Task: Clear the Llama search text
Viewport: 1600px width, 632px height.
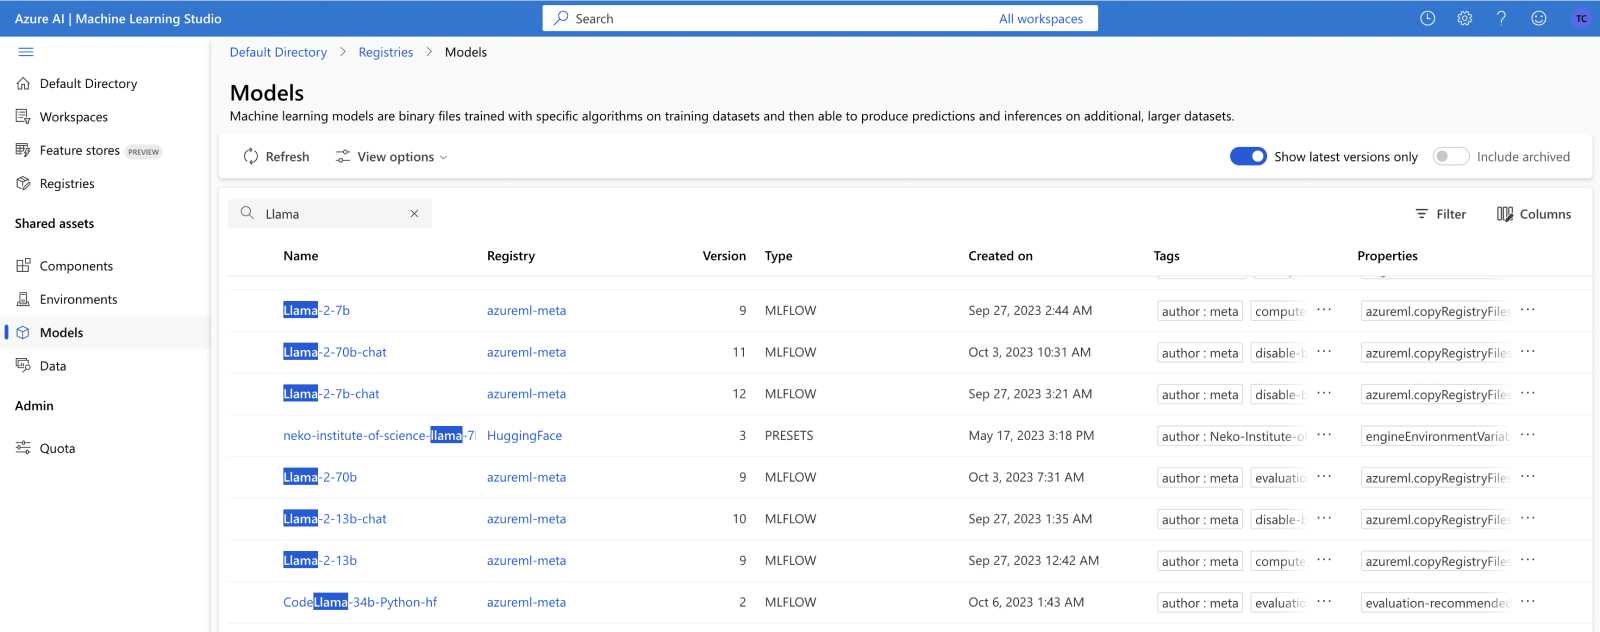Action: pyautogui.click(x=414, y=214)
